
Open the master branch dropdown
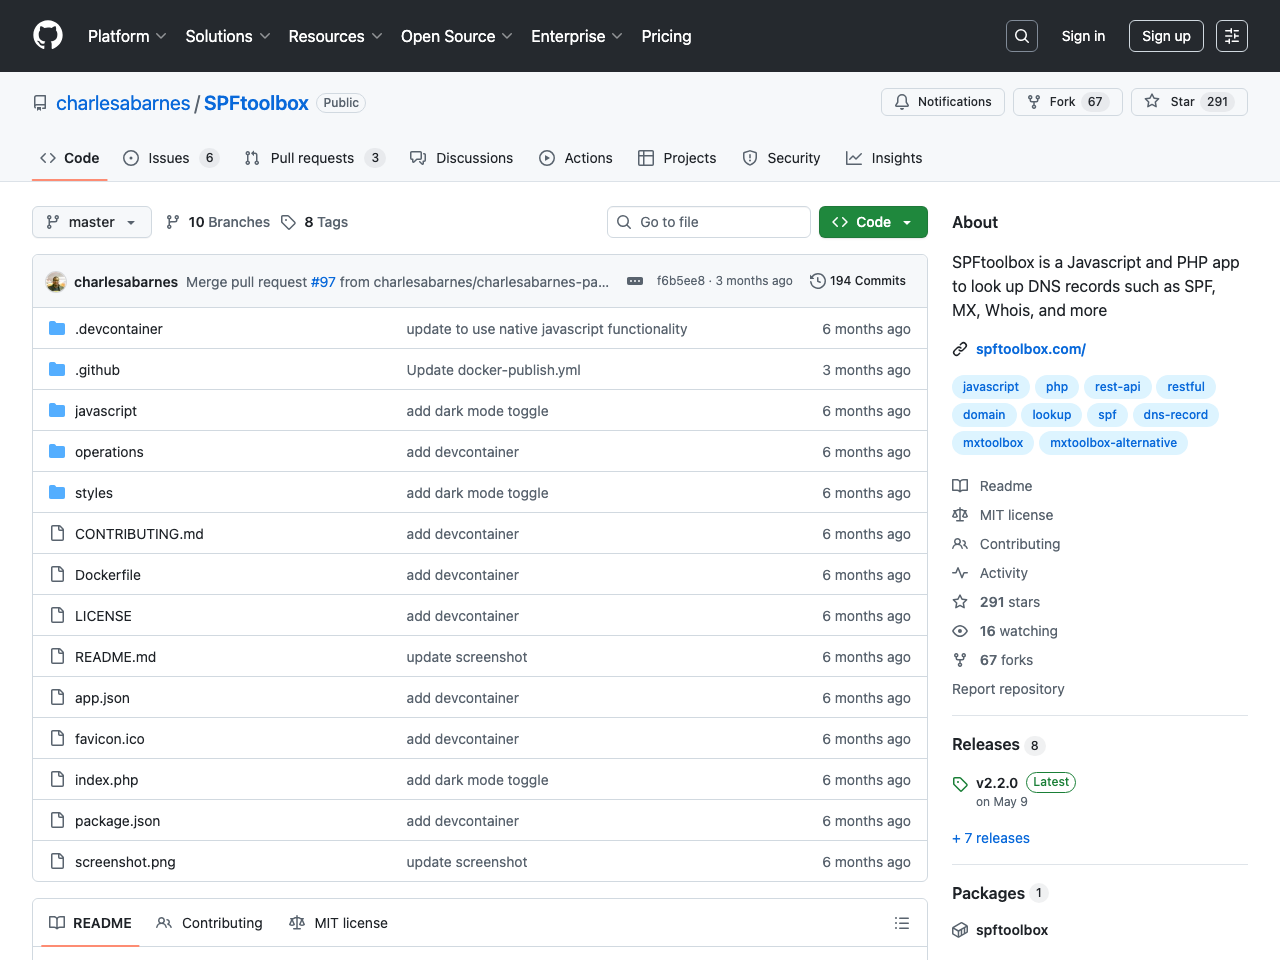point(91,221)
